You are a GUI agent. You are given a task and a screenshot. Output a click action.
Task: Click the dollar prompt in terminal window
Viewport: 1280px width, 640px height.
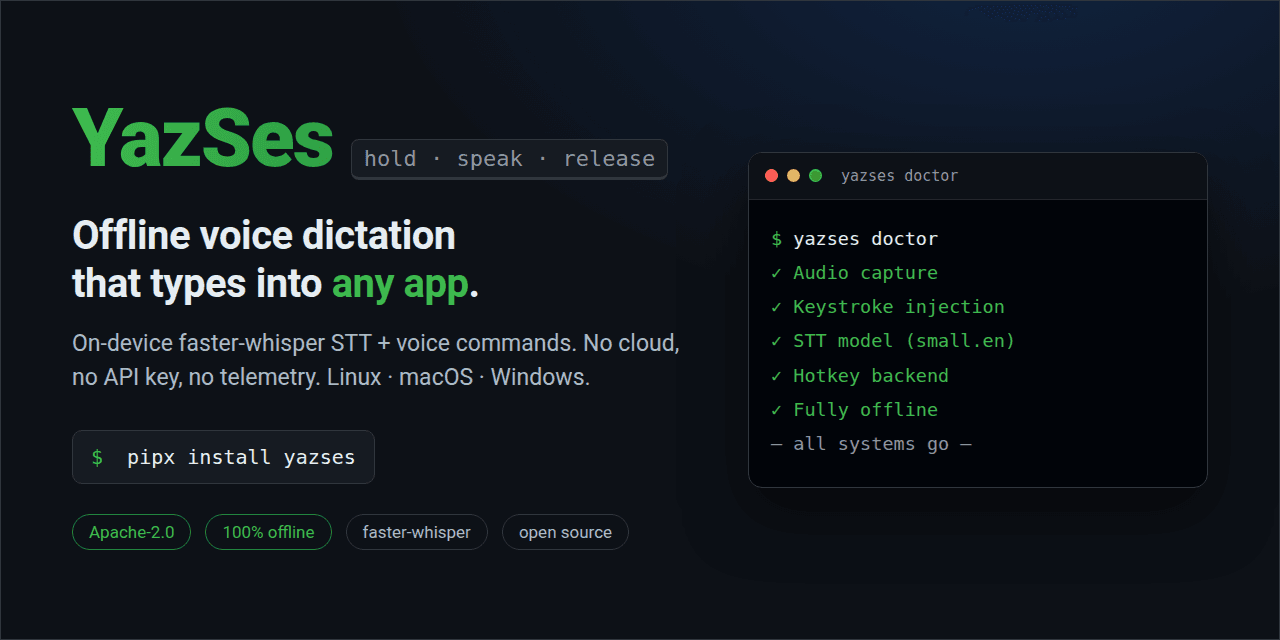click(x=776, y=239)
